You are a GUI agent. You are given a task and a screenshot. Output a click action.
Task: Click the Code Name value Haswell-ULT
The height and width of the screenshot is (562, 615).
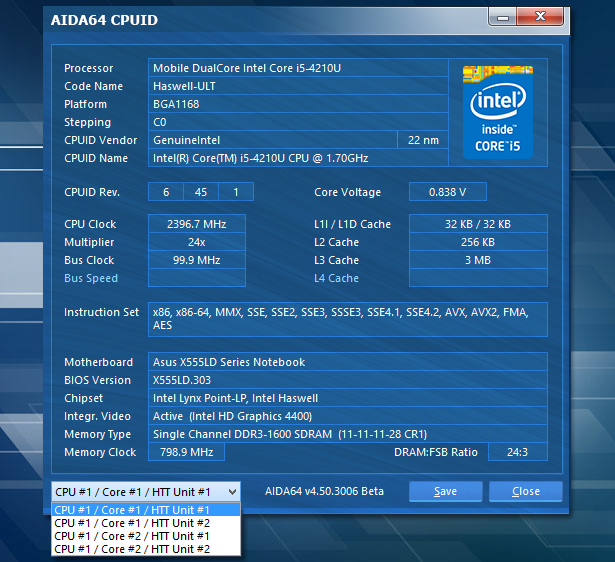point(298,86)
